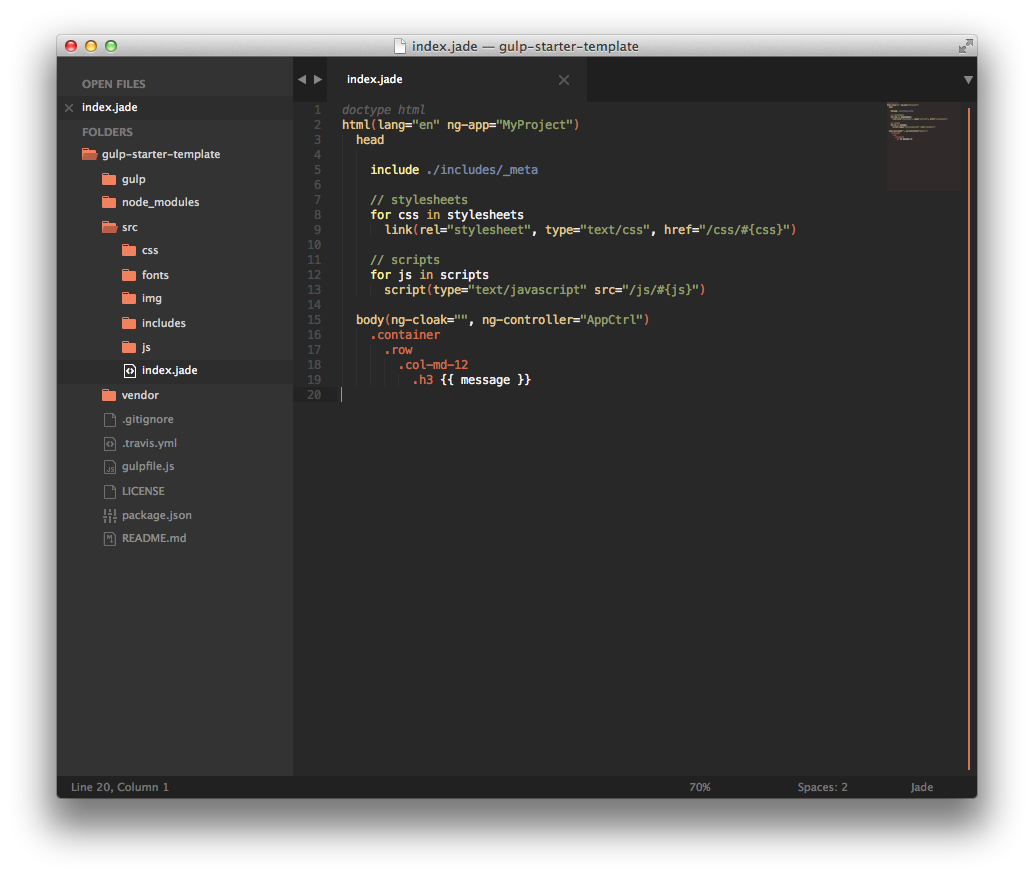Open the Jade syntax selector in status bar
The height and width of the screenshot is (877, 1034).
921,787
